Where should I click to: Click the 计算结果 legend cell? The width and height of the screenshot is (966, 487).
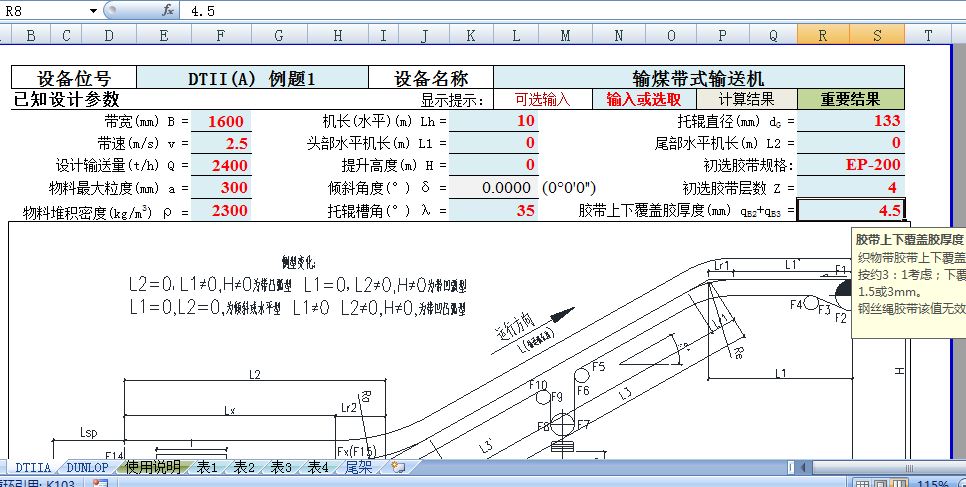click(747, 99)
